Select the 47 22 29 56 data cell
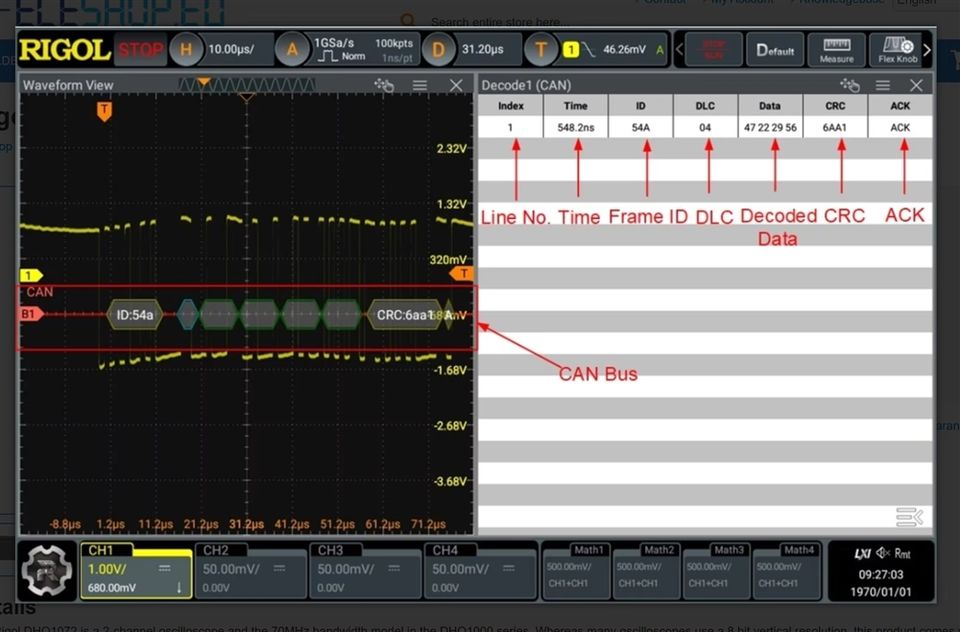The height and width of the screenshot is (632, 960). click(x=770, y=127)
